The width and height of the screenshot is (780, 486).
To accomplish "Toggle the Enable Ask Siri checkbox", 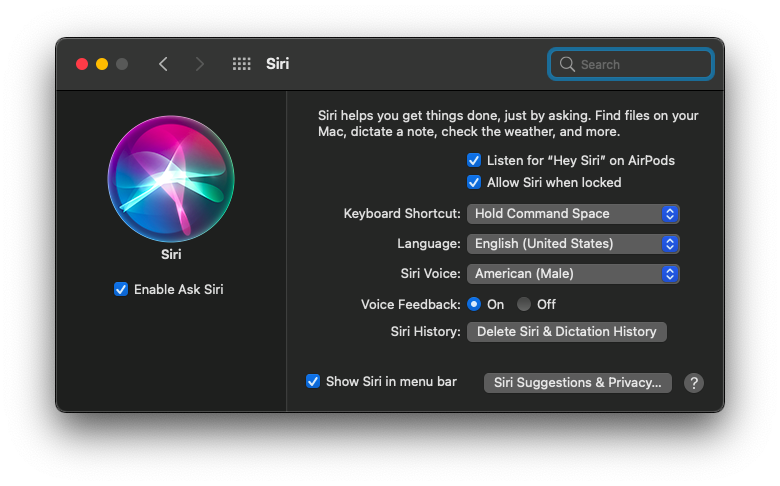I will [x=121, y=289].
